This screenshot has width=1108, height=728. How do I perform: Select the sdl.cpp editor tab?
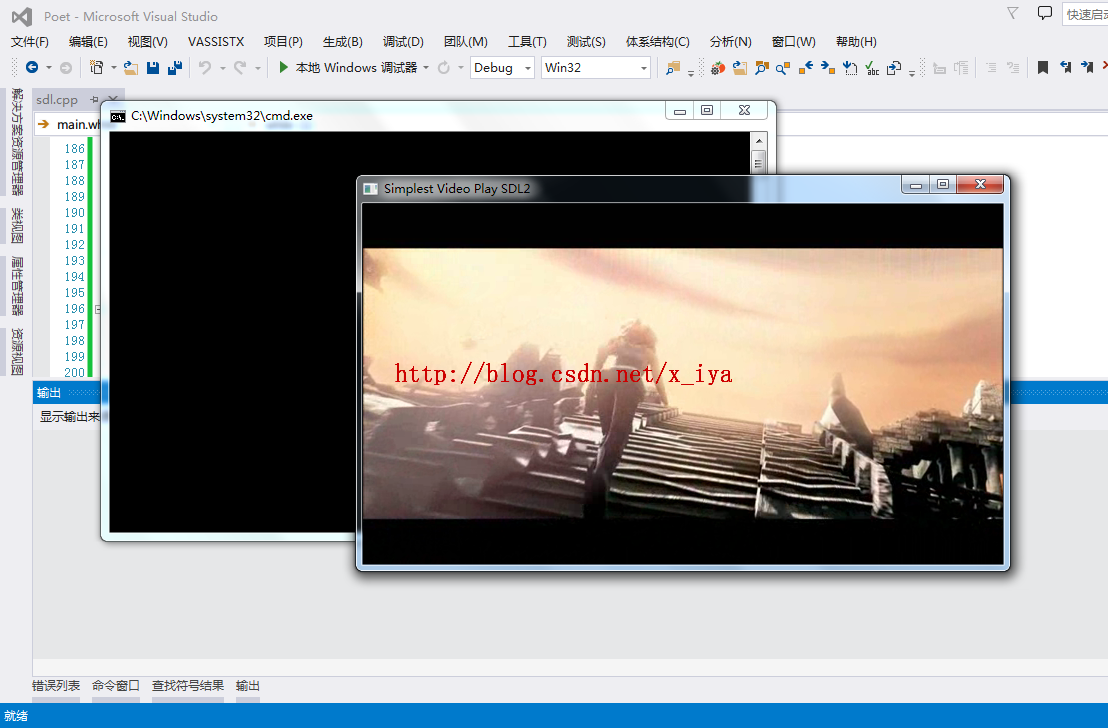pos(57,100)
